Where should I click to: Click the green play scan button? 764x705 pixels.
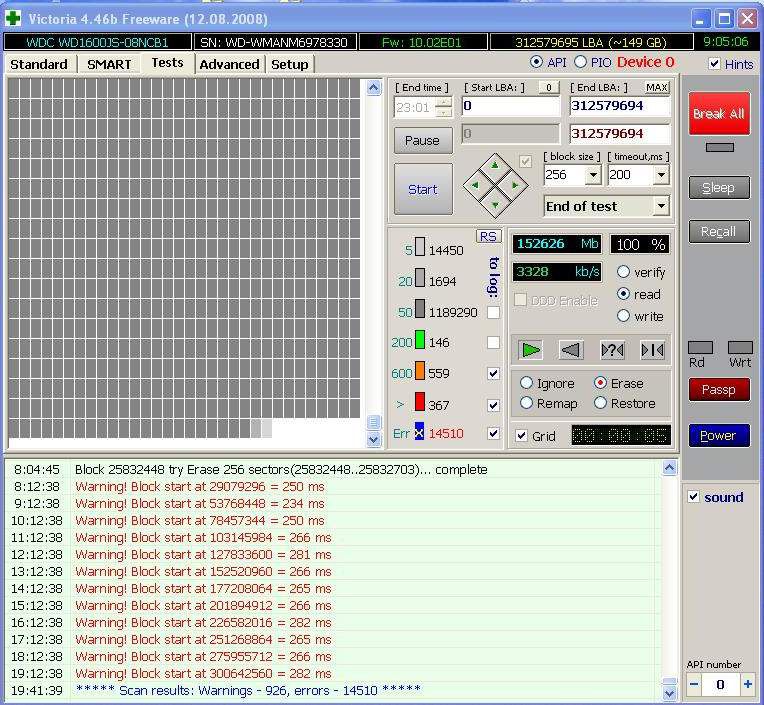530,350
